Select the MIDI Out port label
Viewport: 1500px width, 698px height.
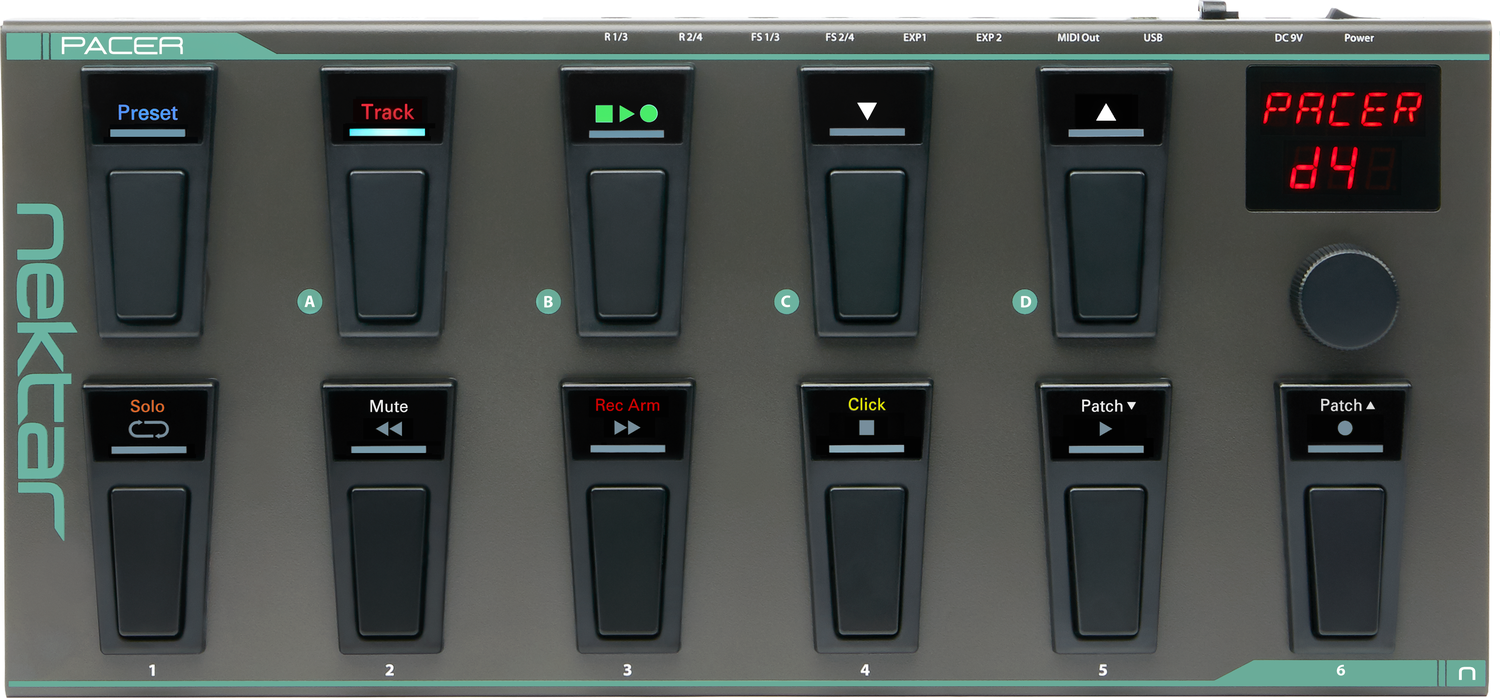click(x=1078, y=38)
